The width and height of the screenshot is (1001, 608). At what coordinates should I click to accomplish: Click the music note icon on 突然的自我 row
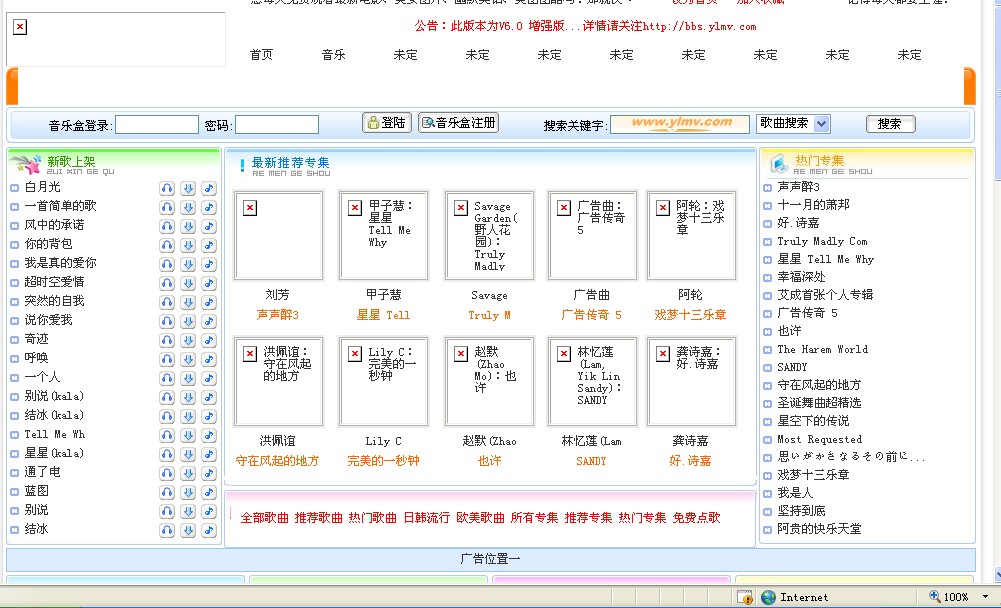click(x=209, y=302)
